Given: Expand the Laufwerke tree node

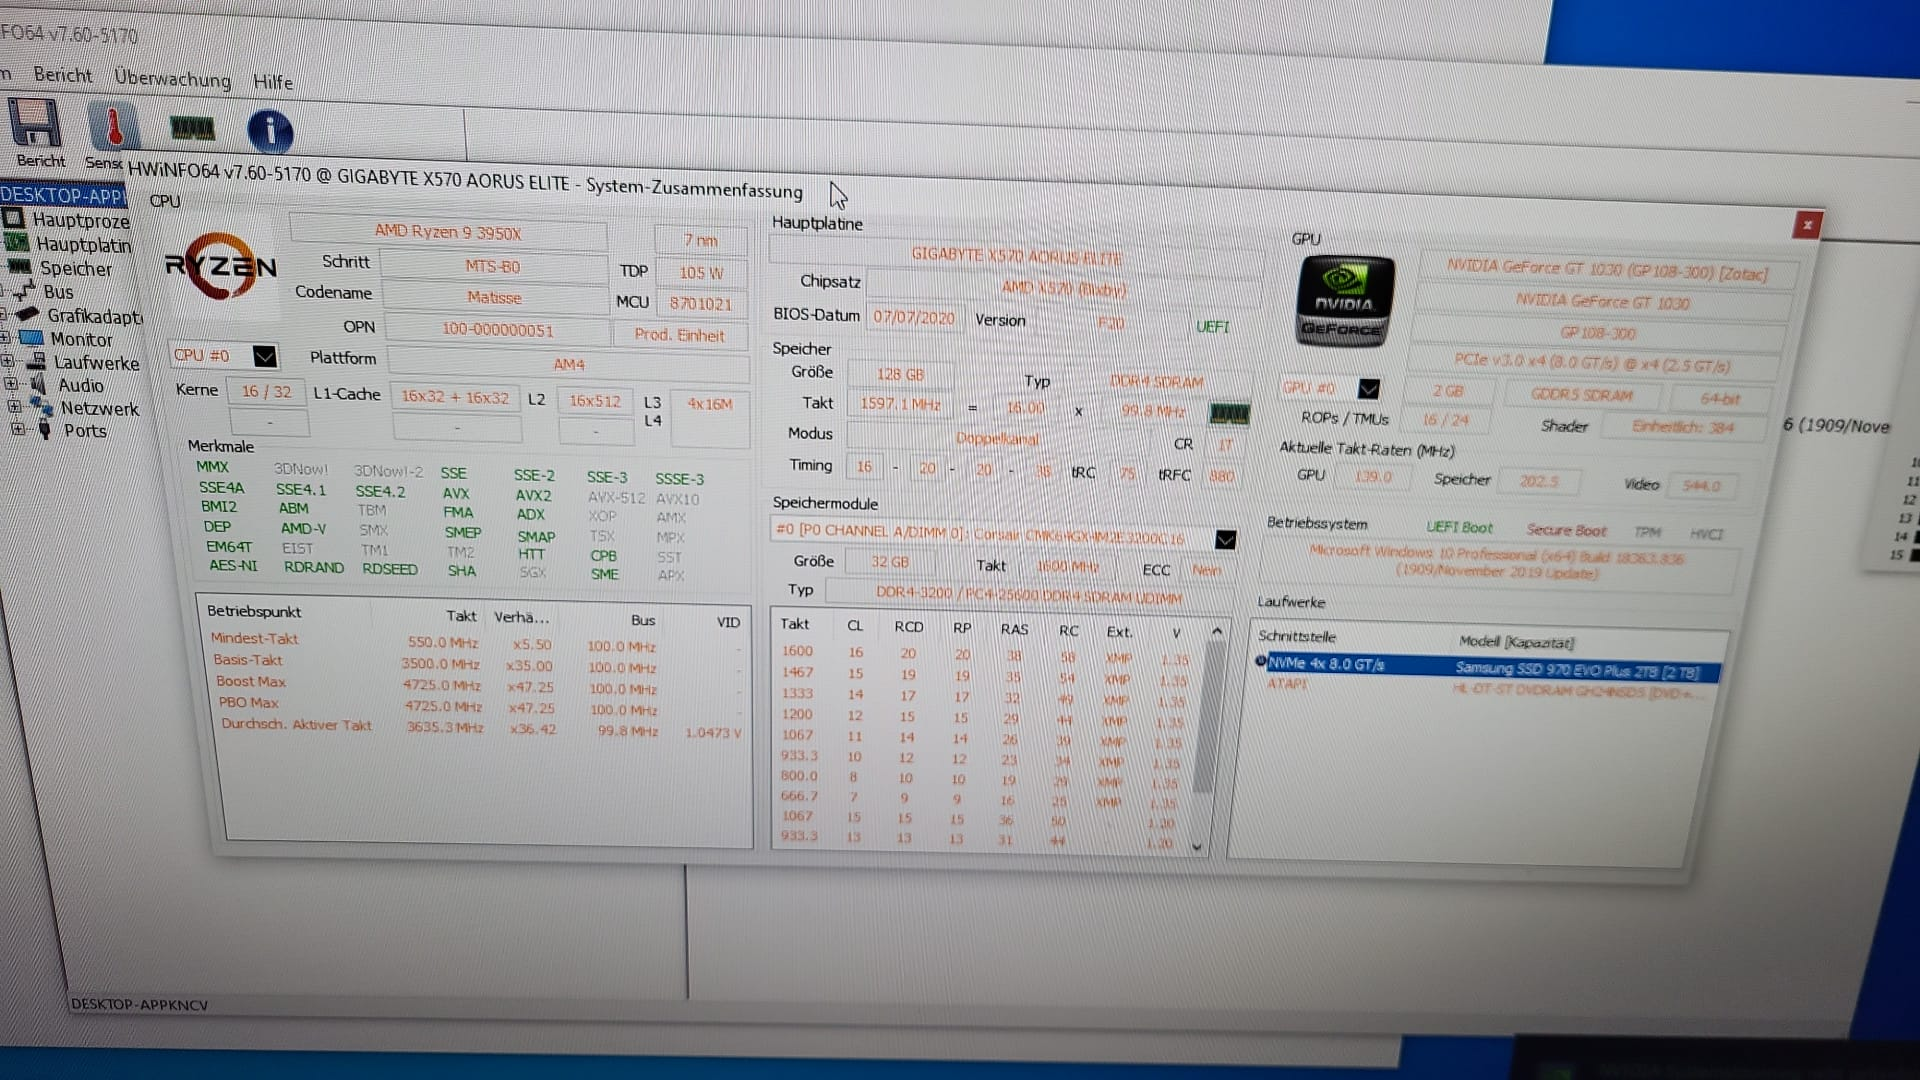Looking at the screenshot, I should pyautogui.click(x=7, y=361).
